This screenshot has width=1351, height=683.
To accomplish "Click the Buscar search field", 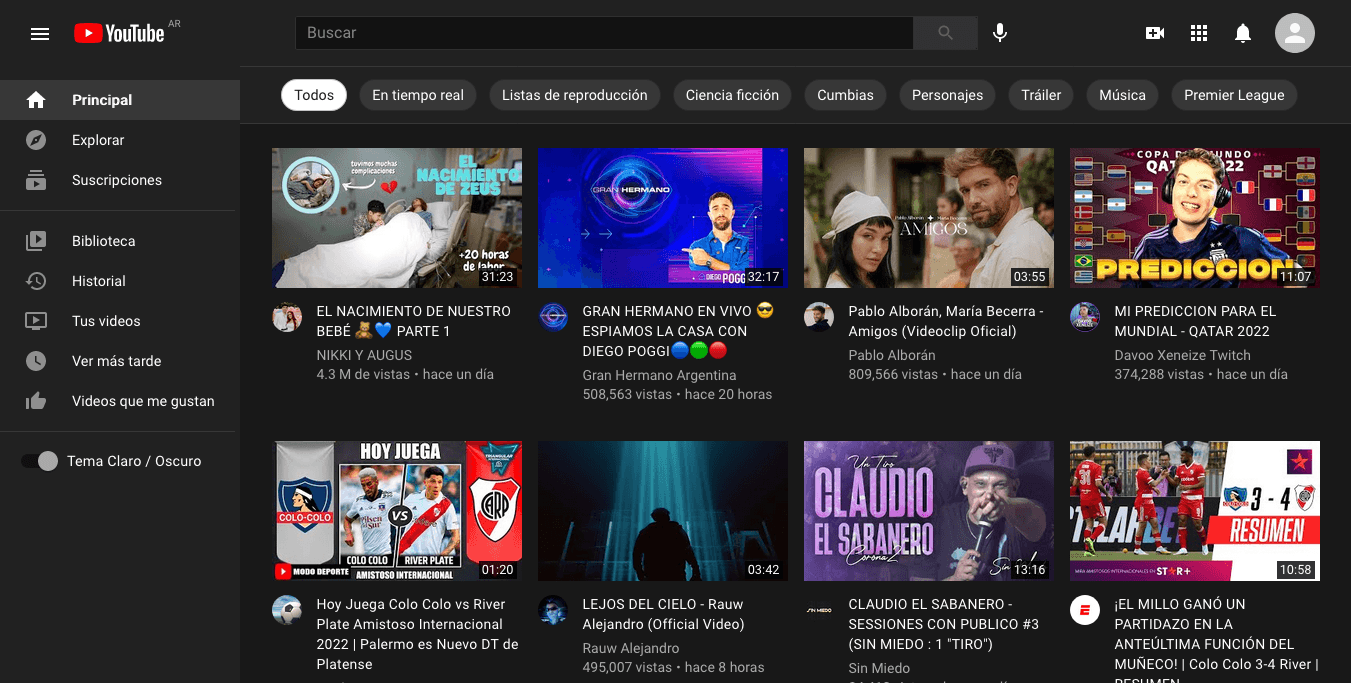I will 604,33.
